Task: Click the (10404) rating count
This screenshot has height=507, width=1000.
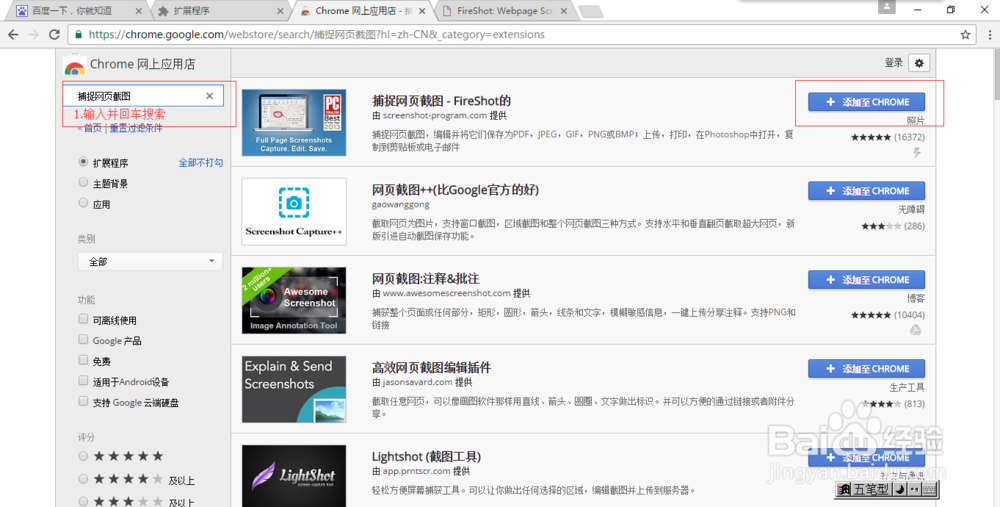Action: [x=909, y=315]
